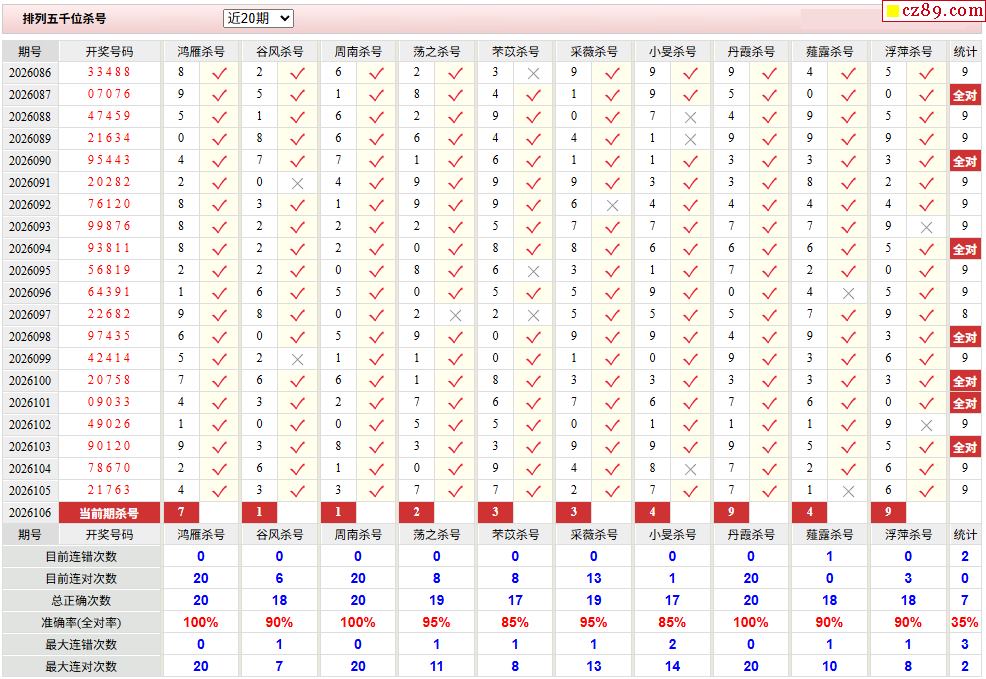Click red box 9 under 浮萍杀号 current row
This screenshot has height=679, width=986.
coord(888,512)
